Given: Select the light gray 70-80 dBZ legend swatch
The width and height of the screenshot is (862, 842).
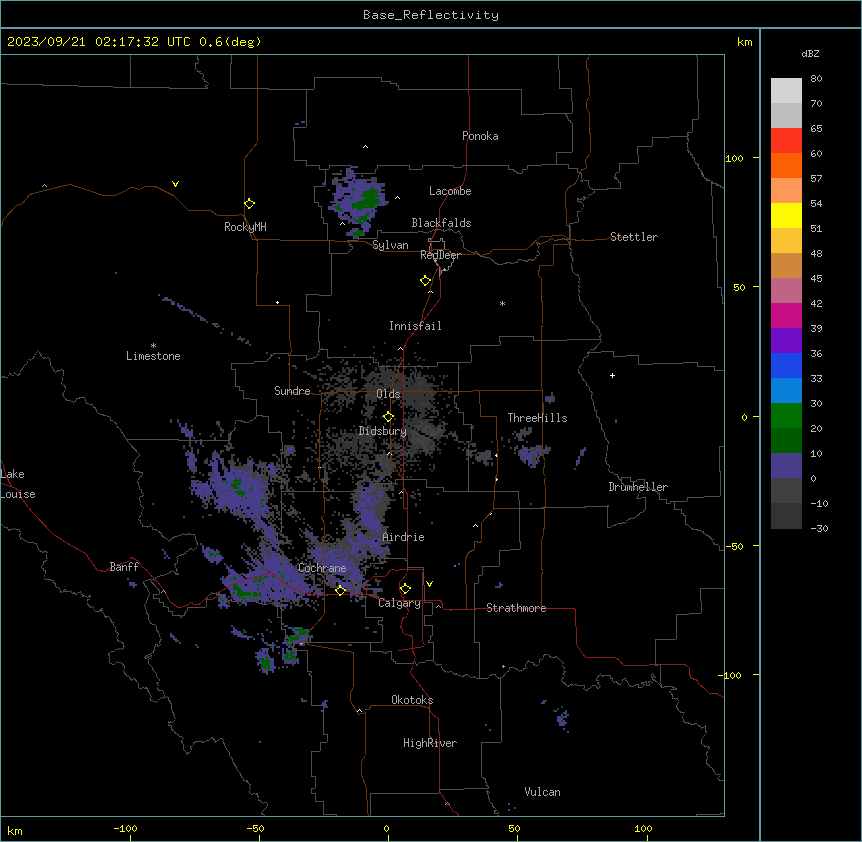Looking at the screenshot, I should click(x=786, y=91).
